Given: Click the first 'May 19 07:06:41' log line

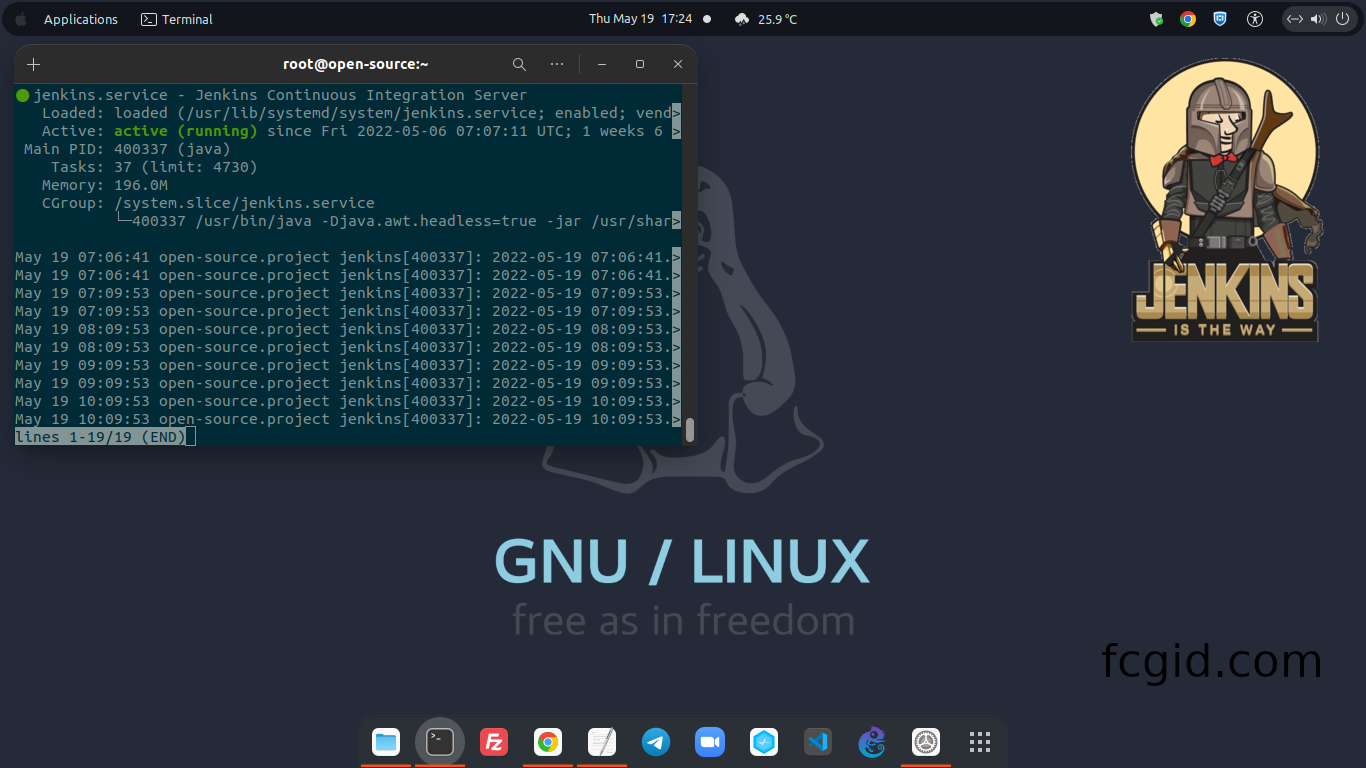Looking at the screenshot, I should pos(348,257).
